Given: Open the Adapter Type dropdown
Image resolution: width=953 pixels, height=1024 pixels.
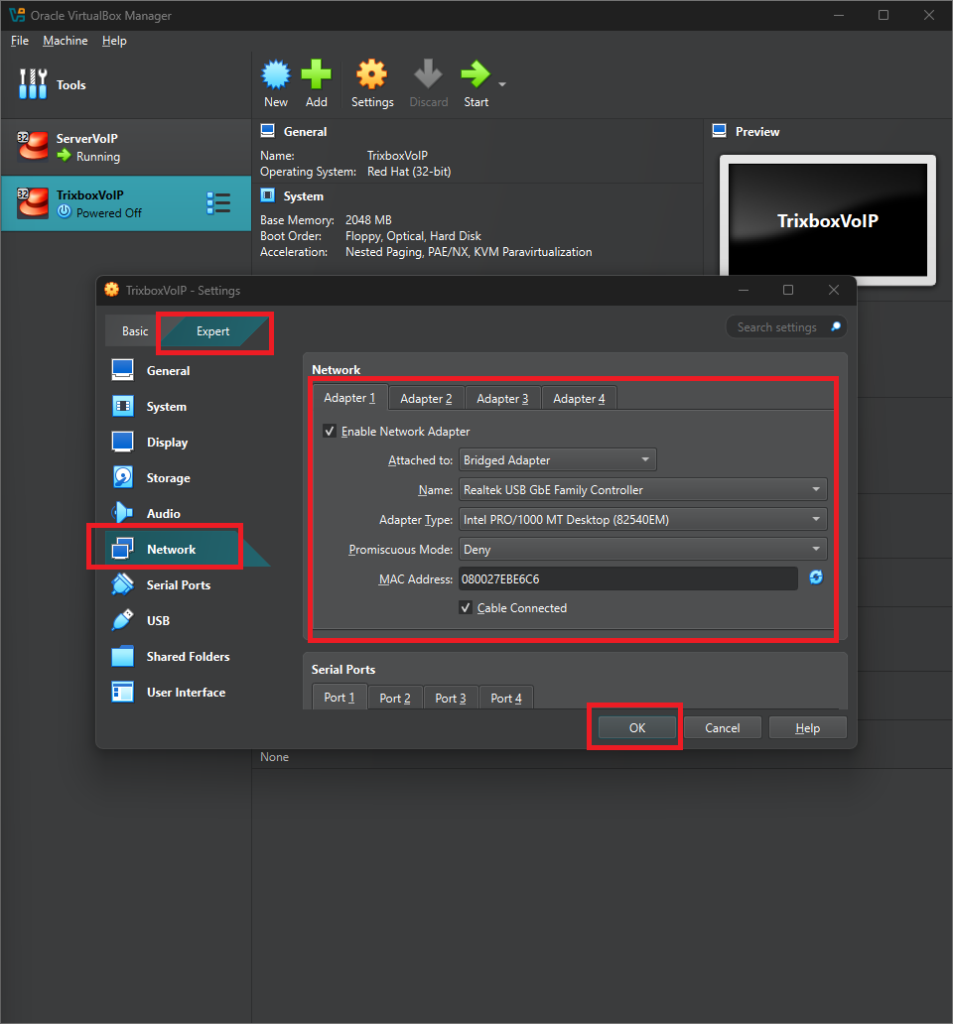Looking at the screenshot, I should [643, 519].
